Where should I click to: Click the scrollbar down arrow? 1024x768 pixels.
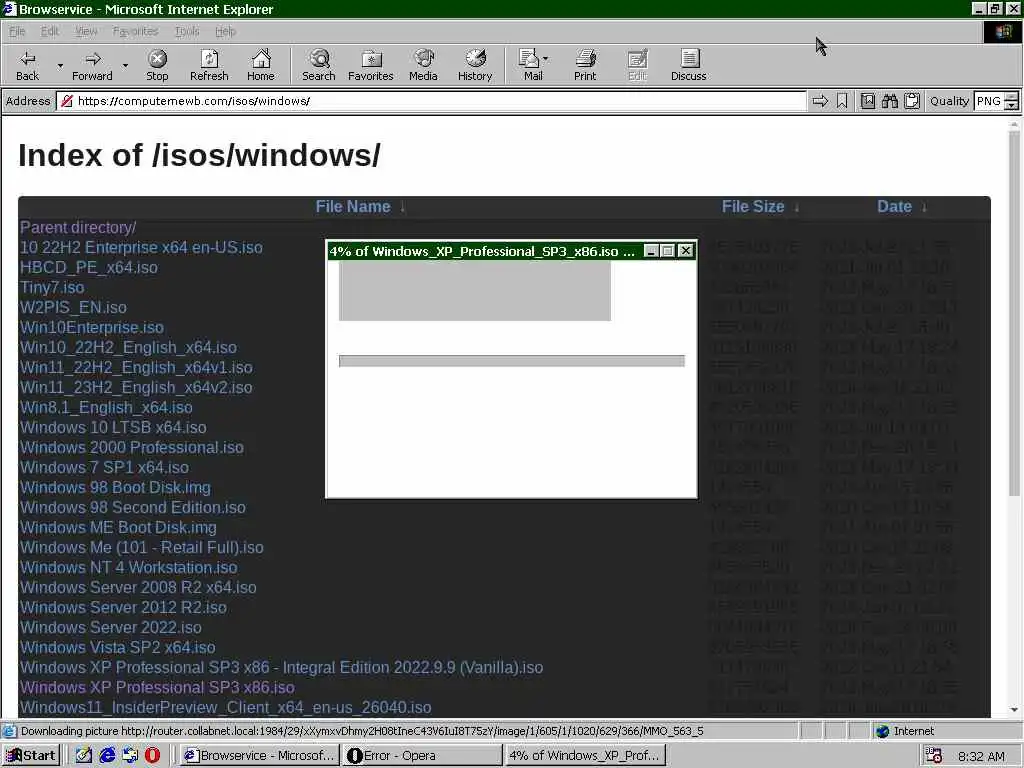(x=1014, y=710)
